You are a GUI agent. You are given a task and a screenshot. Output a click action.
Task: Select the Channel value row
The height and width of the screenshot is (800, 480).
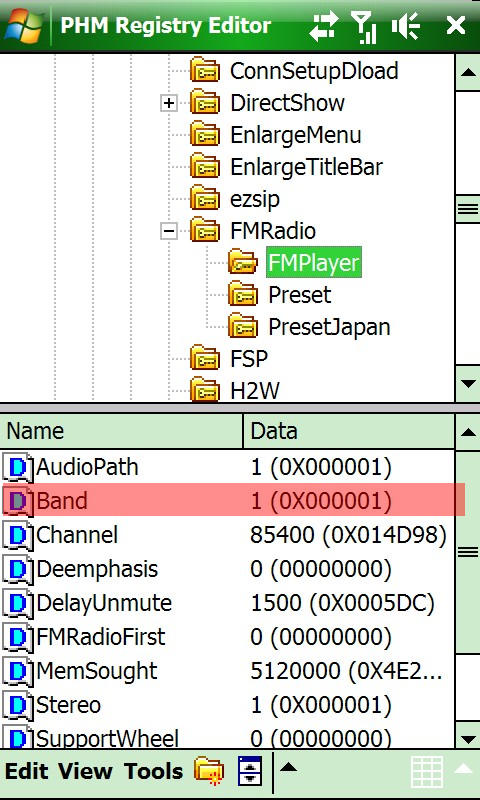(x=227, y=535)
